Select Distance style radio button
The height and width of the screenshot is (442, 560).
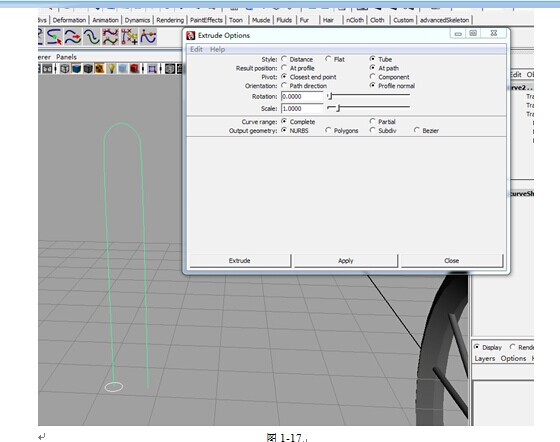click(284, 59)
